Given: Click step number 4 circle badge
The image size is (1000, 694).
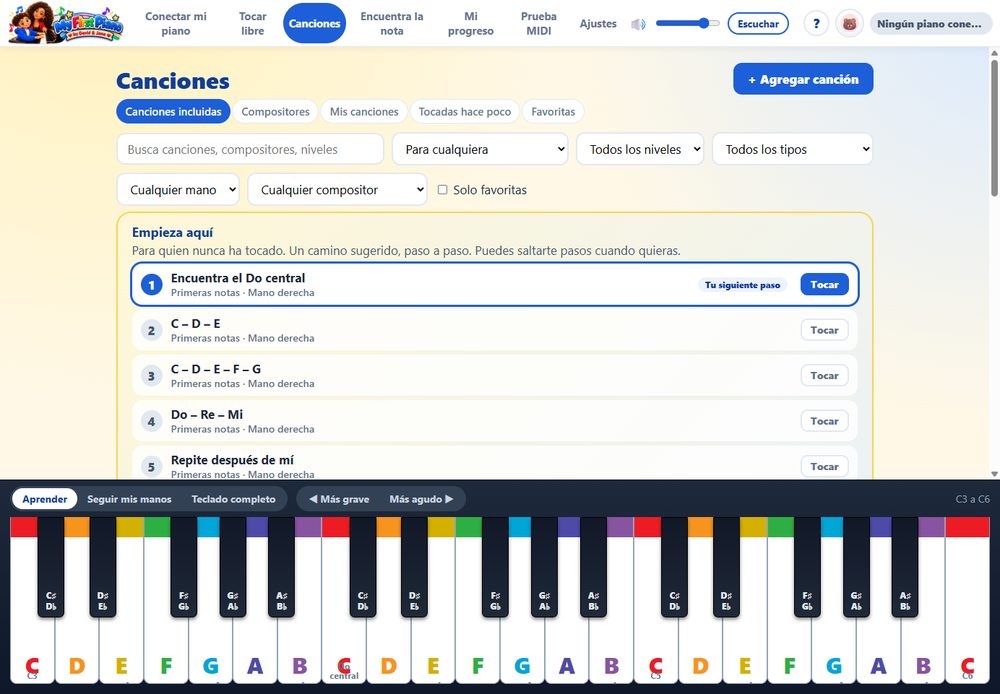Looking at the screenshot, I should pyautogui.click(x=151, y=421).
